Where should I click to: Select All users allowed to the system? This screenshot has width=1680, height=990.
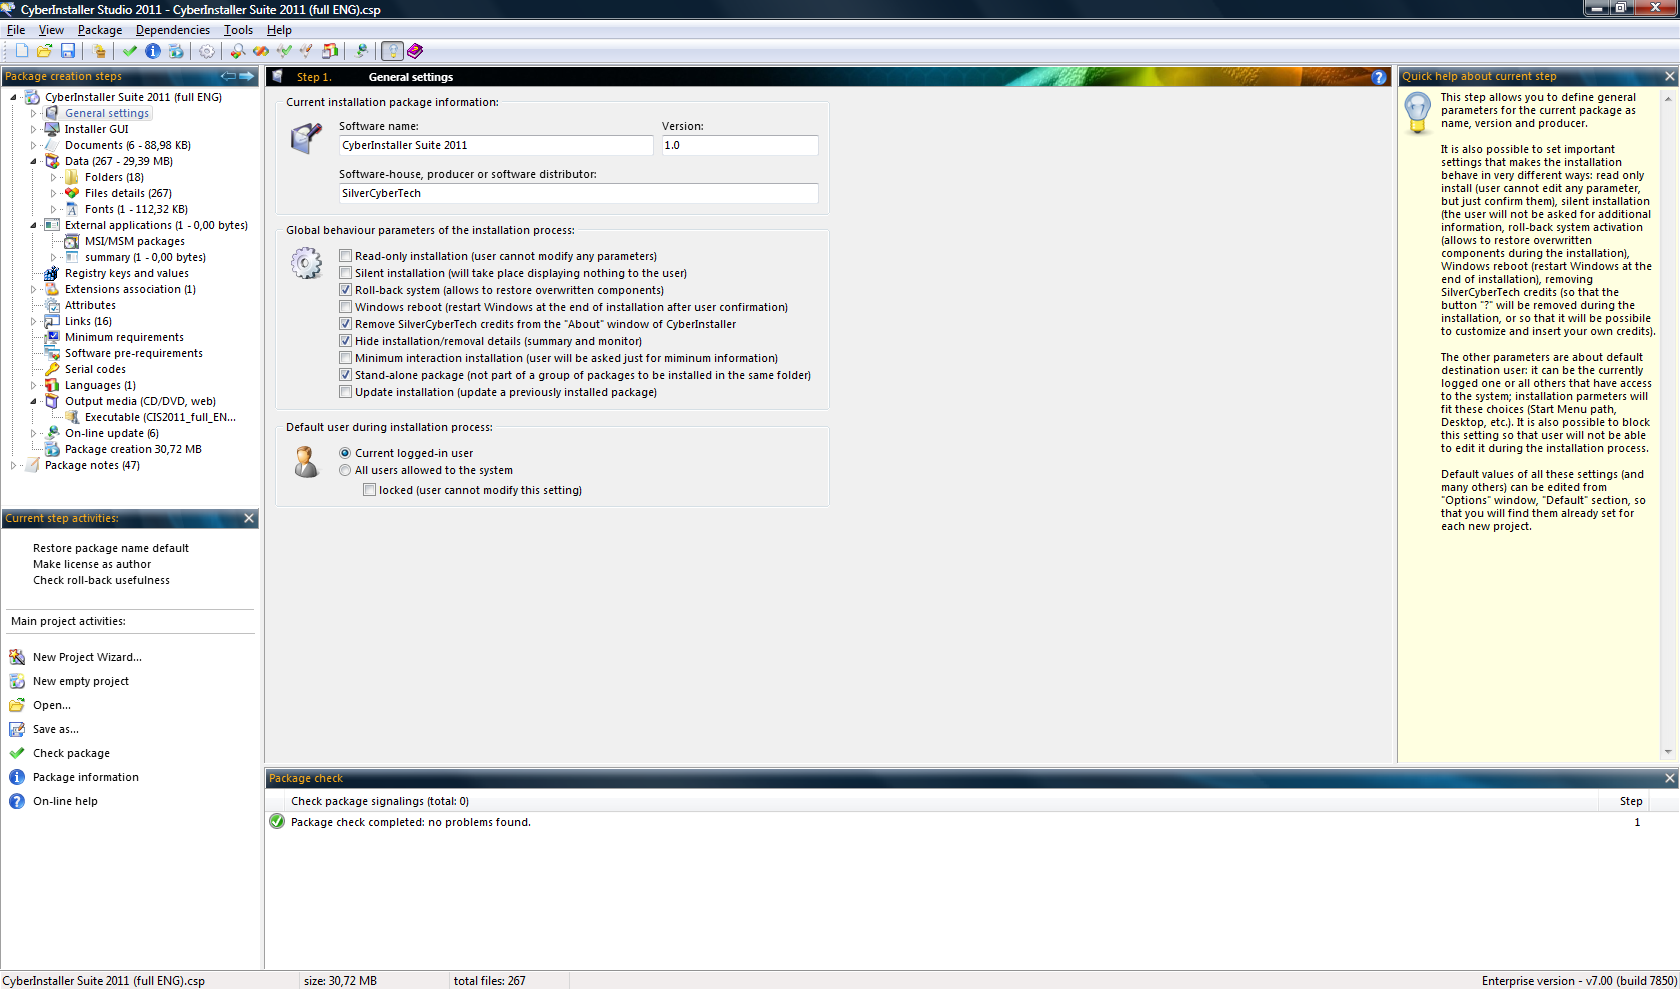click(345, 470)
